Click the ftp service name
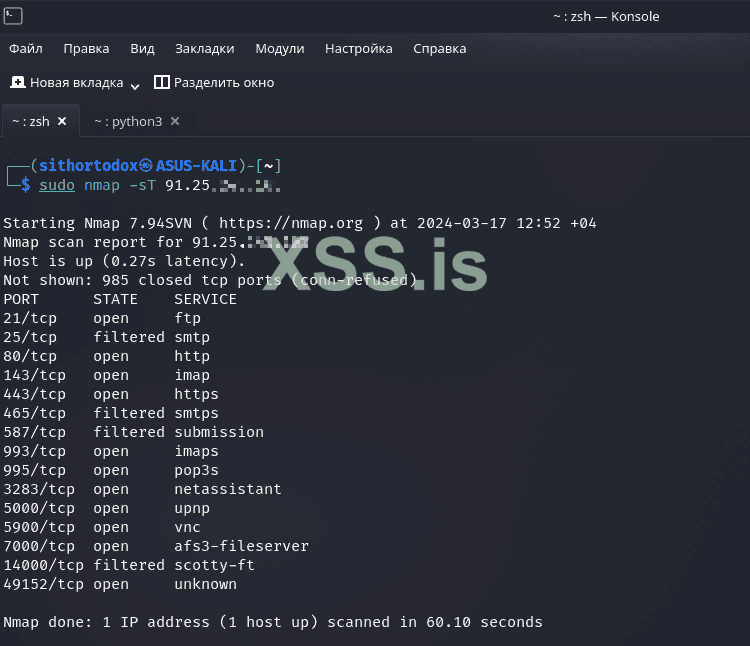This screenshot has width=750, height=646. [188, 318]
